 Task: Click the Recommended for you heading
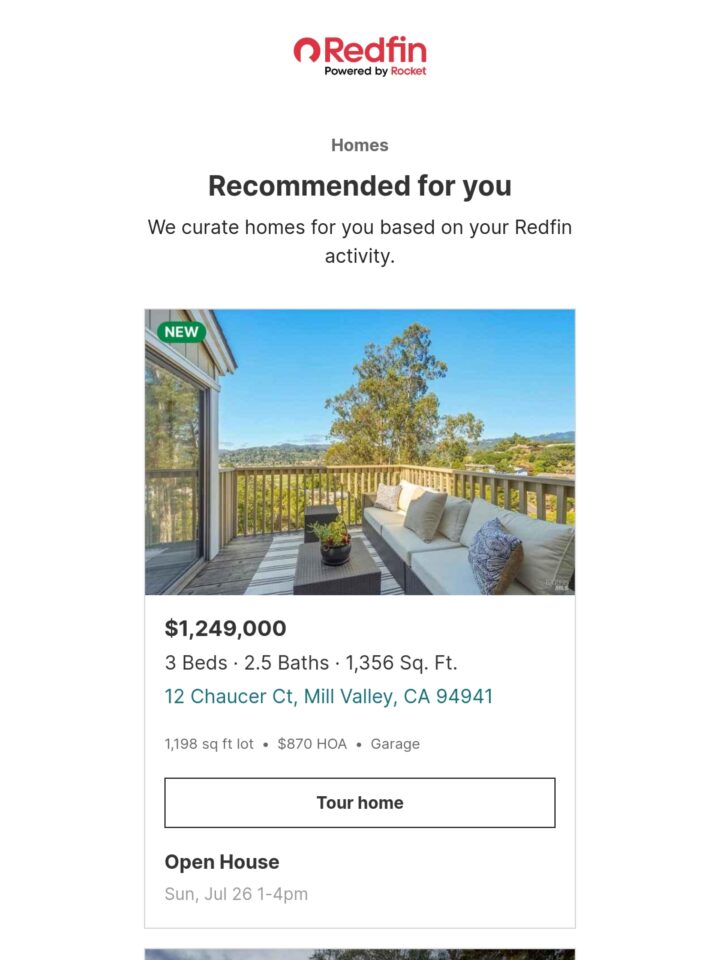click(x=360, y=186)
